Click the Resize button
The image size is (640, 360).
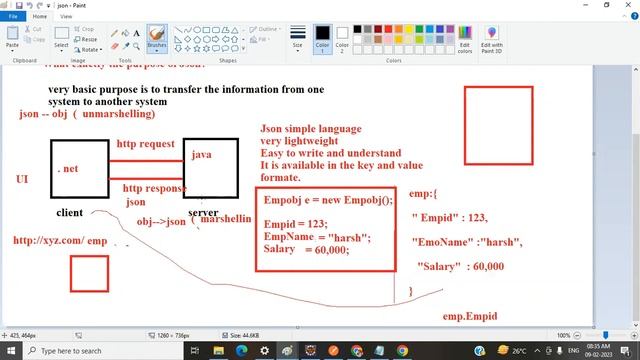click(86, 40)
